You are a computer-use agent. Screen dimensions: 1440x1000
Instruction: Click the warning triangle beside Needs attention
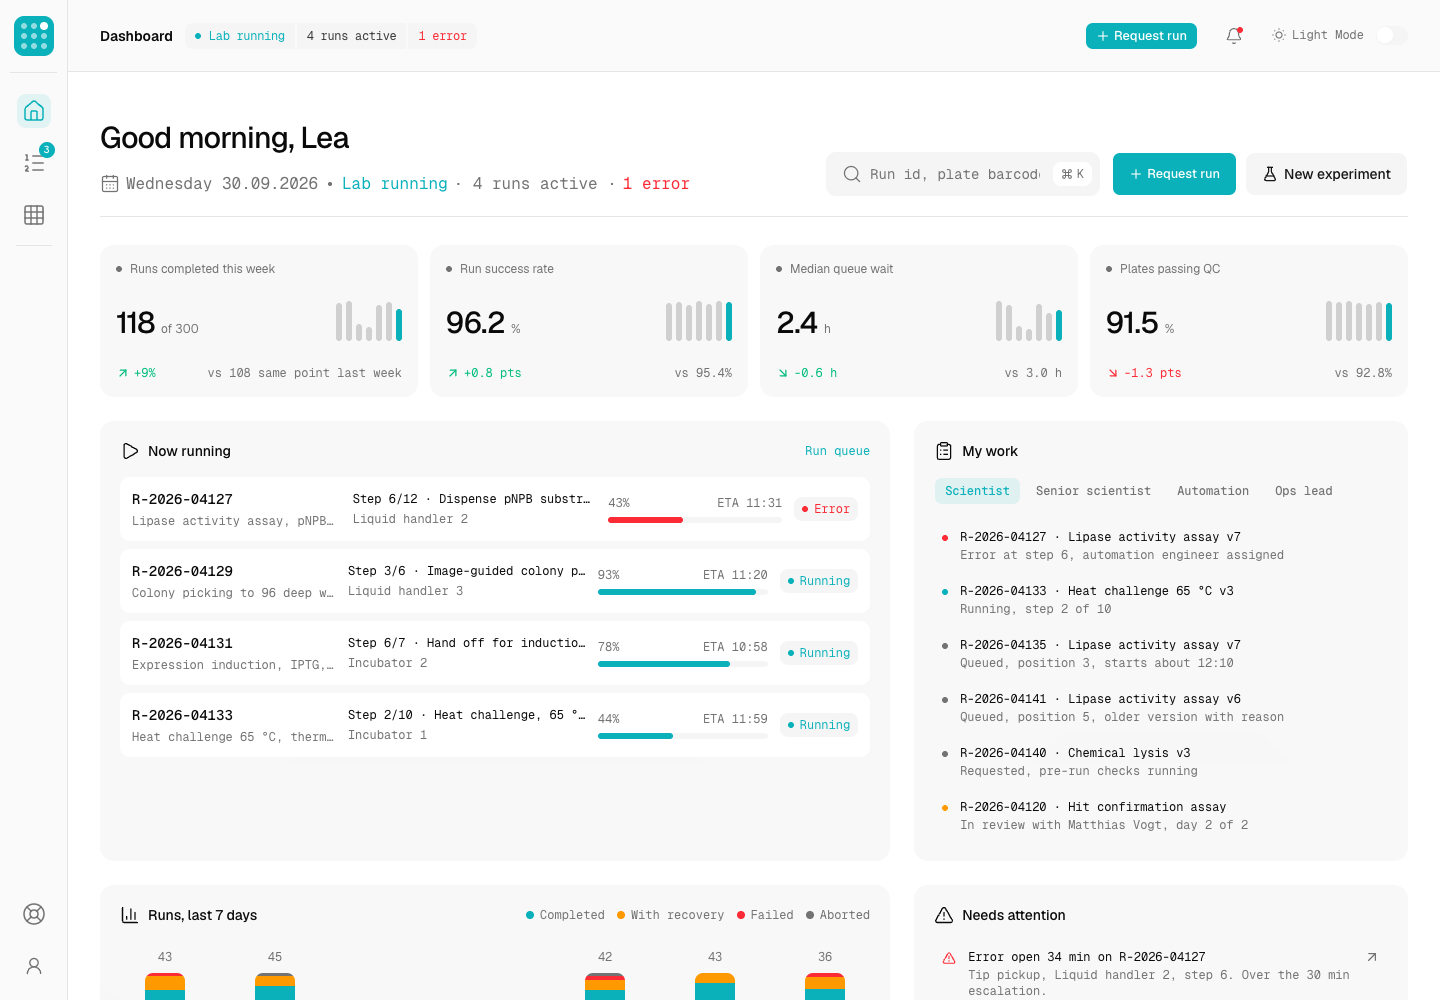pos(944,915)
